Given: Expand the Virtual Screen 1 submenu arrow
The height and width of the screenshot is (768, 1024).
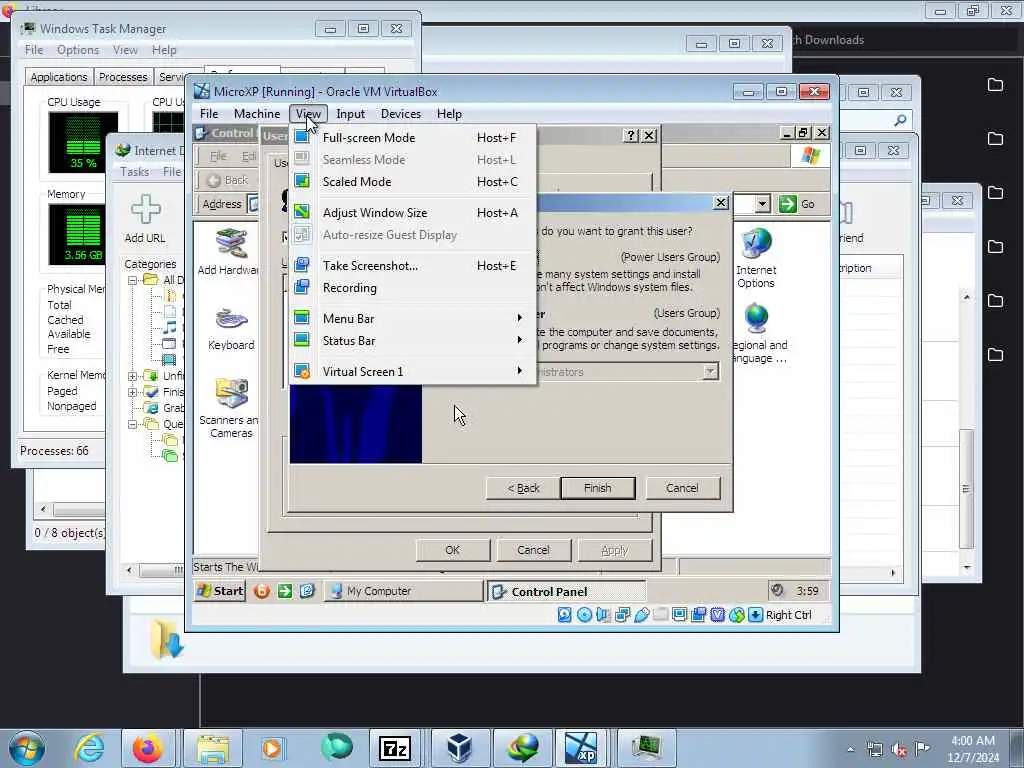Looking at the screenshot, I should click(x=519, y=371).
